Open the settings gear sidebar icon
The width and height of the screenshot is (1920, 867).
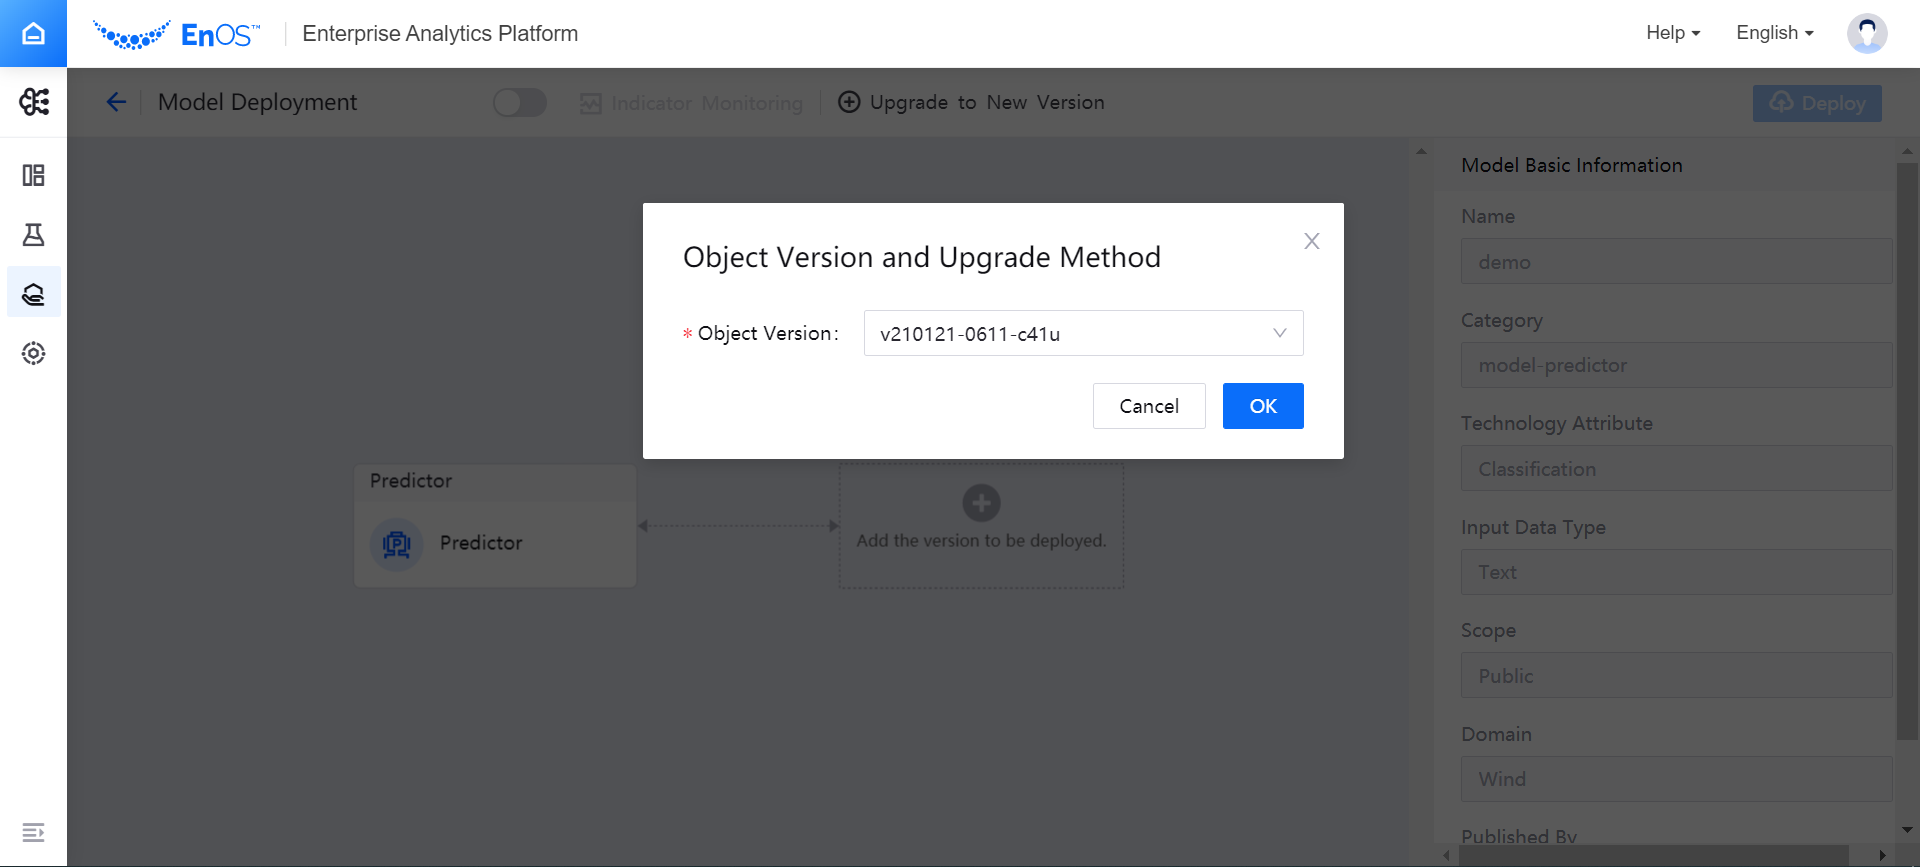[x=34, y=353]
